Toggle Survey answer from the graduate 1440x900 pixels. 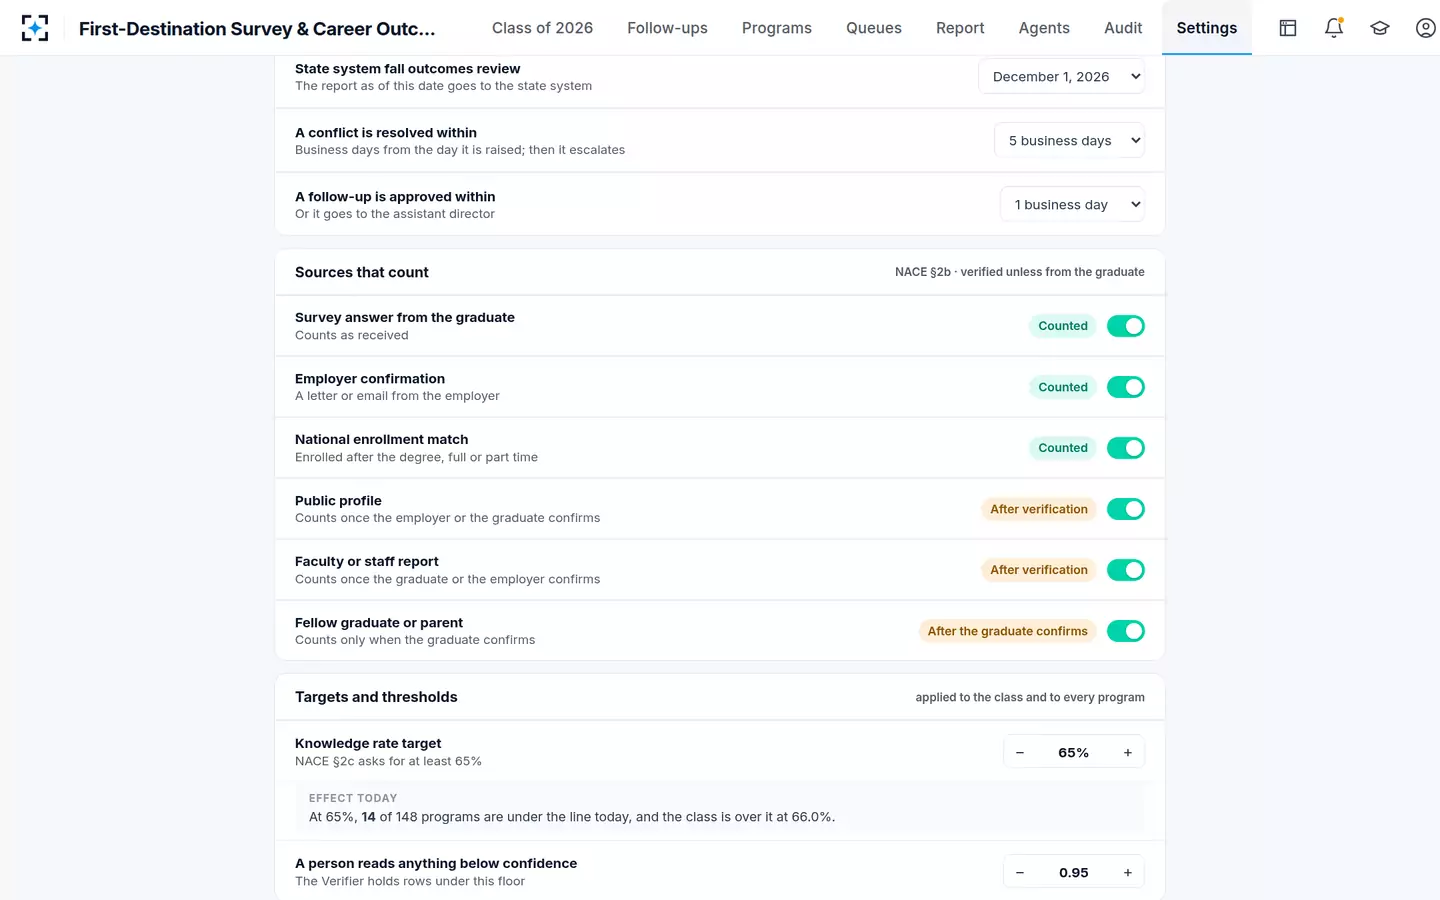point(1126,326)
